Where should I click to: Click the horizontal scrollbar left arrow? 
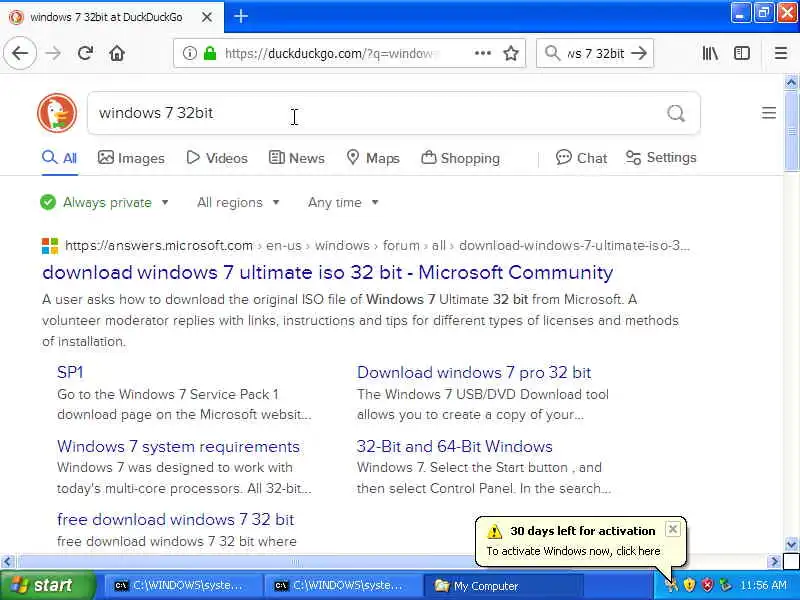(x=7, y=562)
